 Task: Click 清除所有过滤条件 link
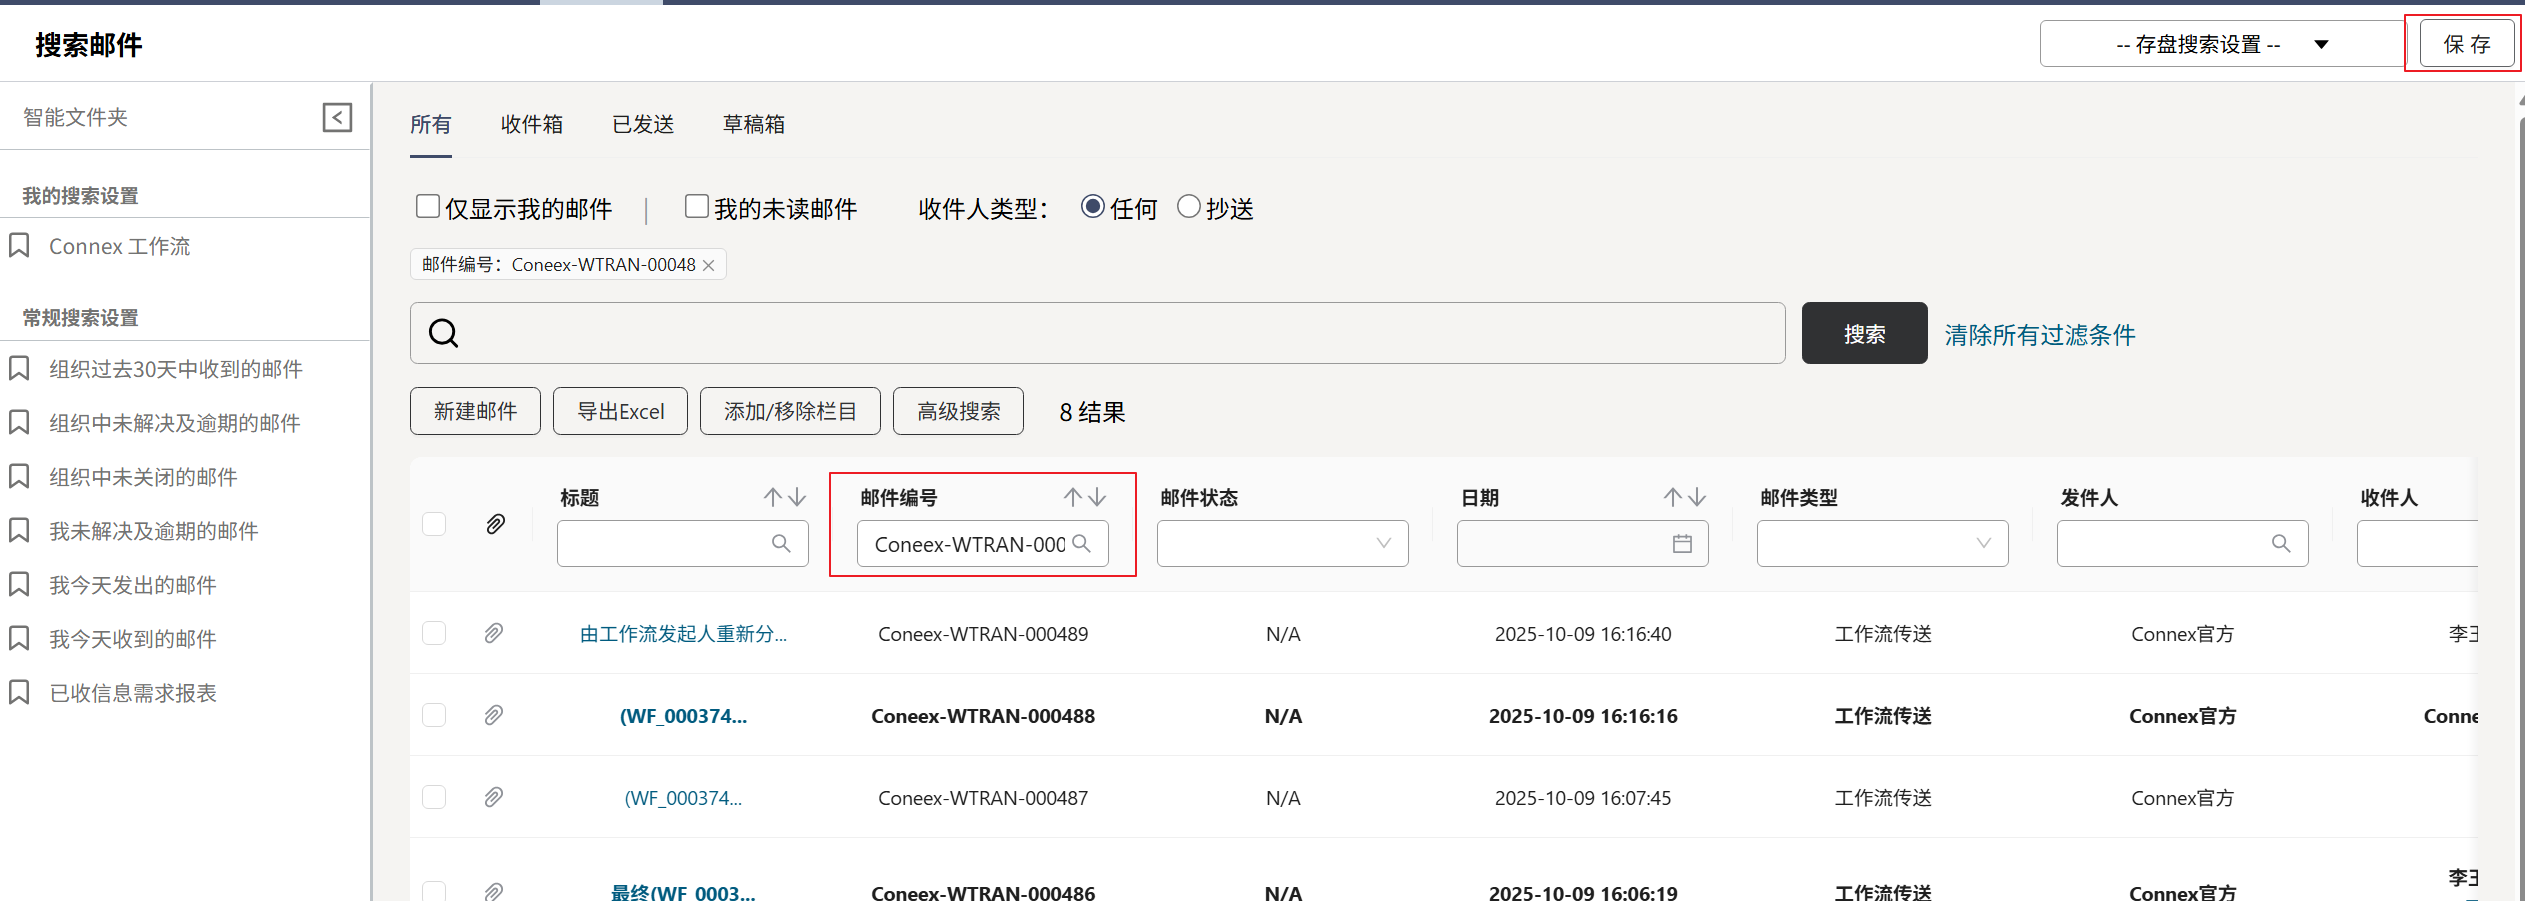2039,334
